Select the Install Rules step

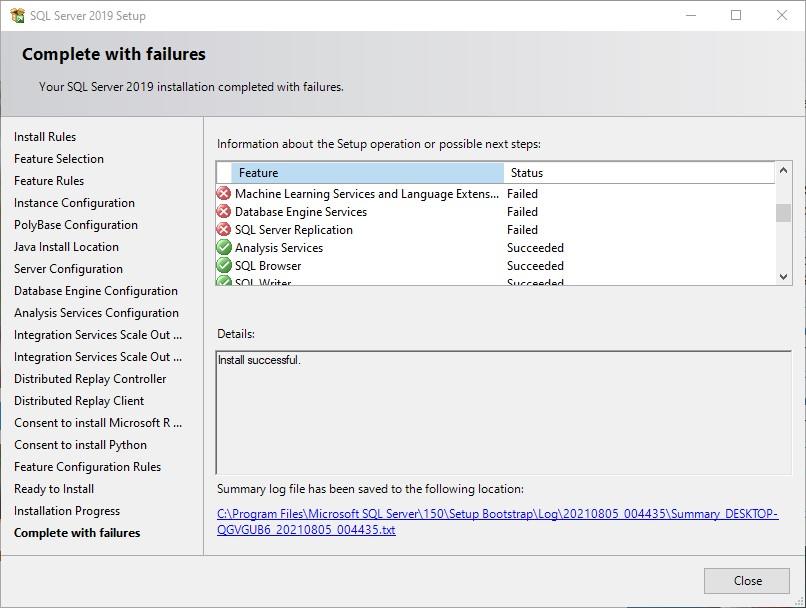[x=45, y=137]
